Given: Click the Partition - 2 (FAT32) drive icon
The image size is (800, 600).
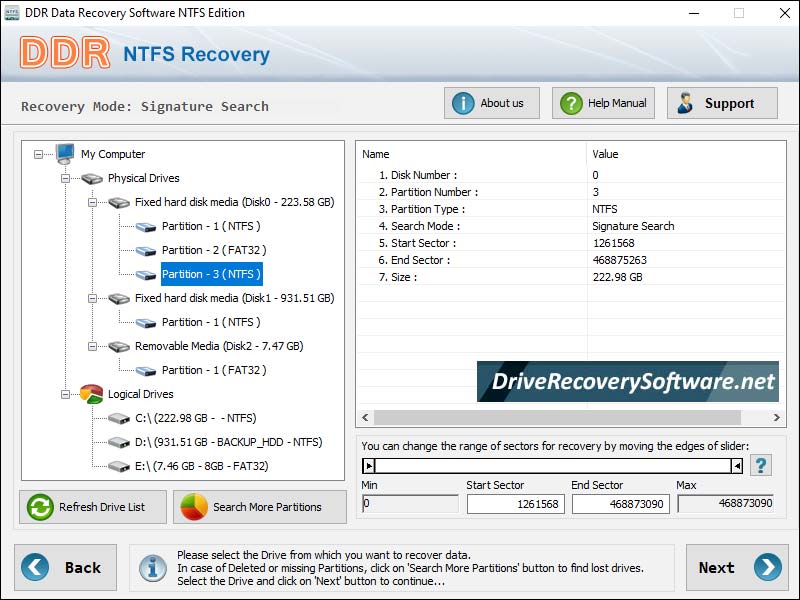Looking at the screenshot, I should (146, 251).
